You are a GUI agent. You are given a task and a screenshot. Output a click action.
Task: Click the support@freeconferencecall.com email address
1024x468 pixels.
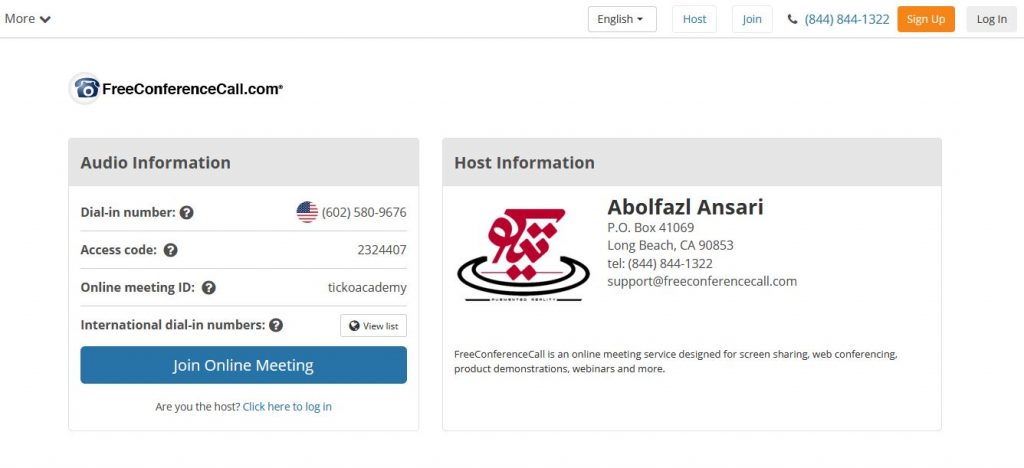pos(702,281)
